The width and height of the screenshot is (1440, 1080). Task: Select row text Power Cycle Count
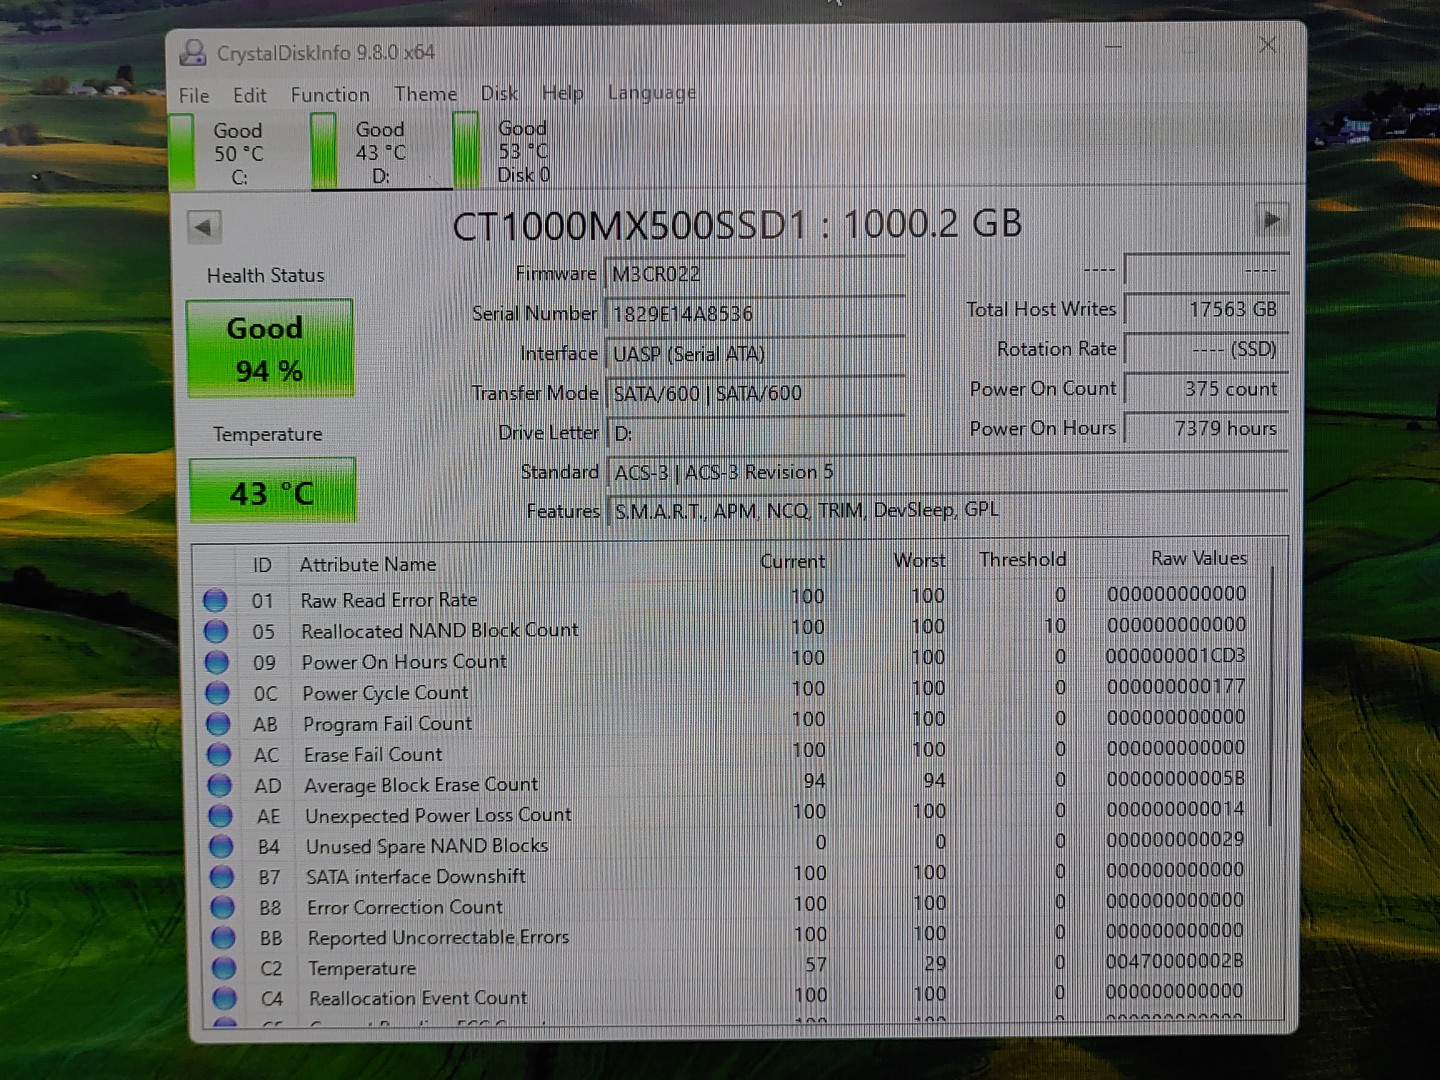tap(385, 693)
